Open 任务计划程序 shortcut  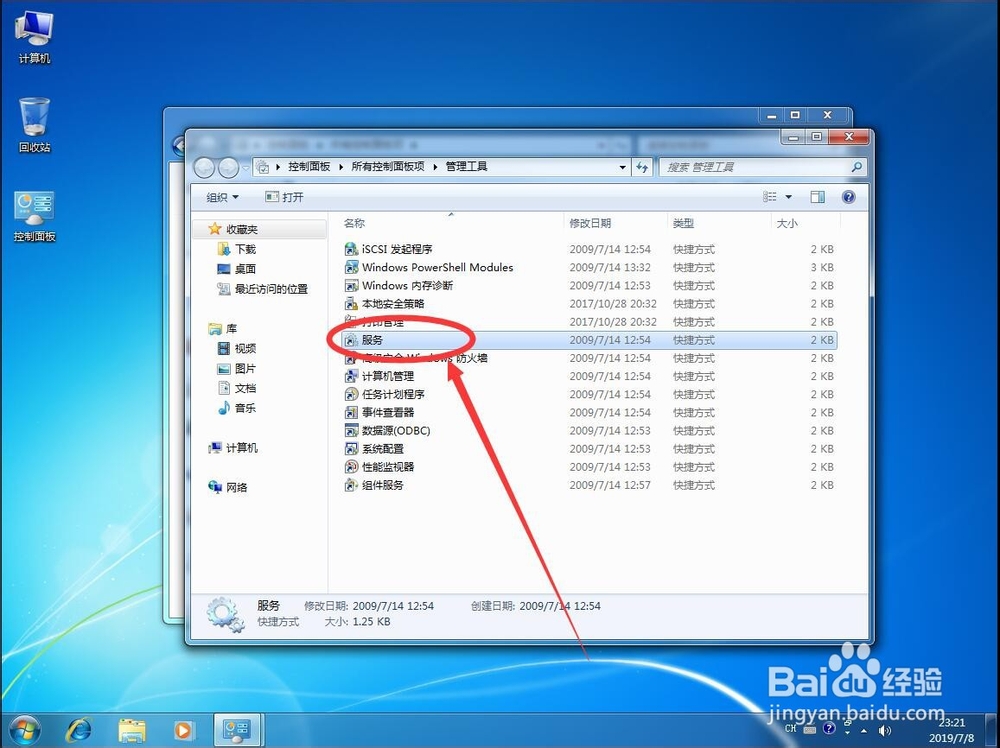(393, 394)
